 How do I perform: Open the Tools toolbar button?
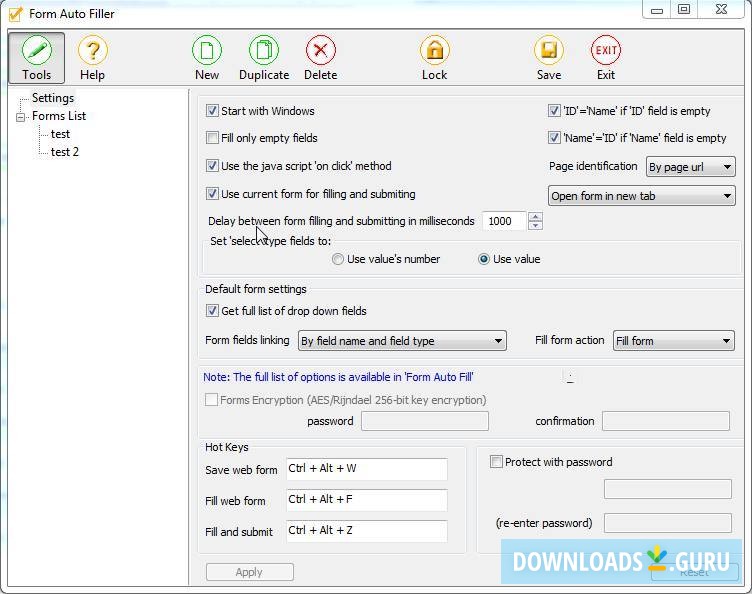pyautogui.click(x=36, y=58)
